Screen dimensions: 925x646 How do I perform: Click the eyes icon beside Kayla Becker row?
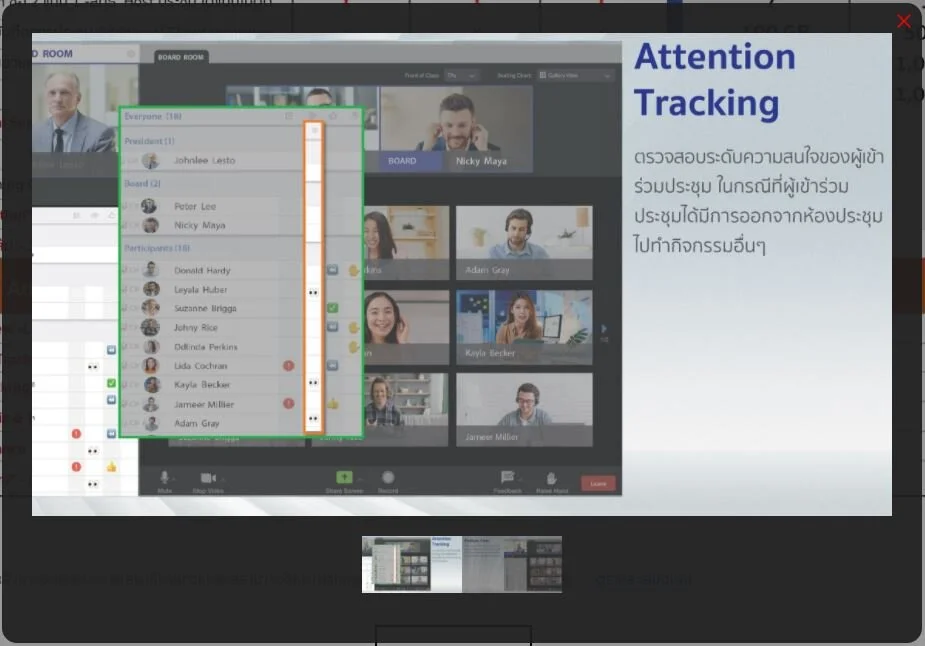coord(313,383)
